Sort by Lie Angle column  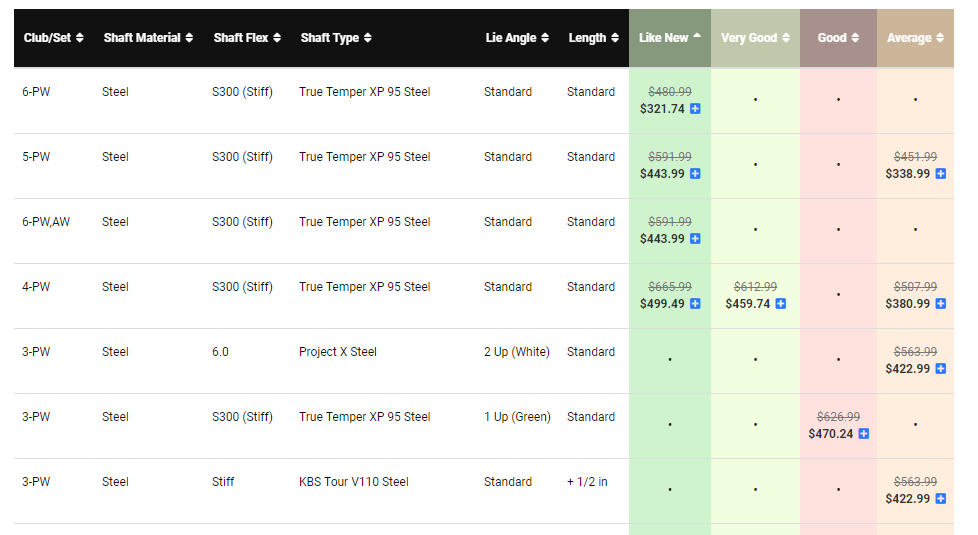point(516,38)
